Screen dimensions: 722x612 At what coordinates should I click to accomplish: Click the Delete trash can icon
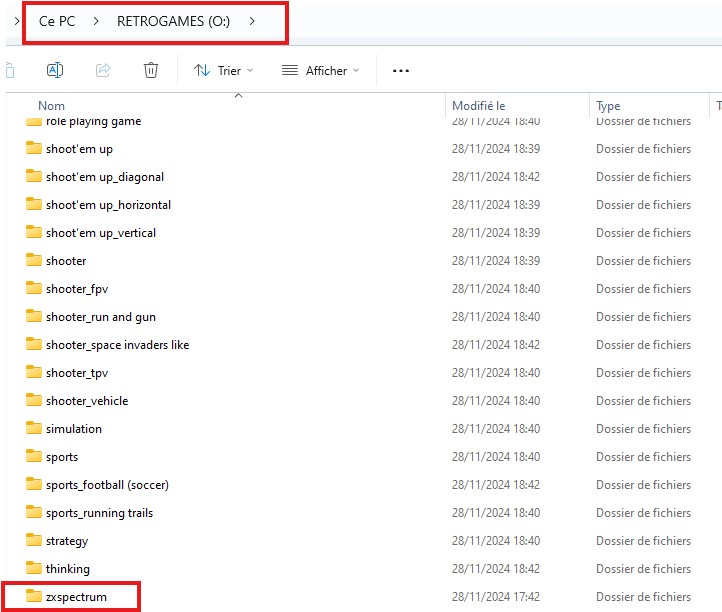tap(150, 70)
